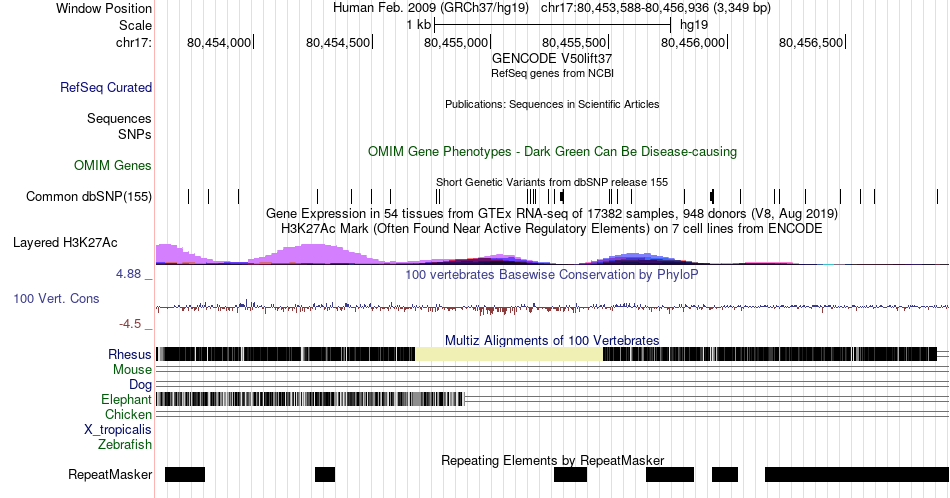Click the Scale track label
The height and width of the screenshot is (498, 950).
[x=135, y=25]
